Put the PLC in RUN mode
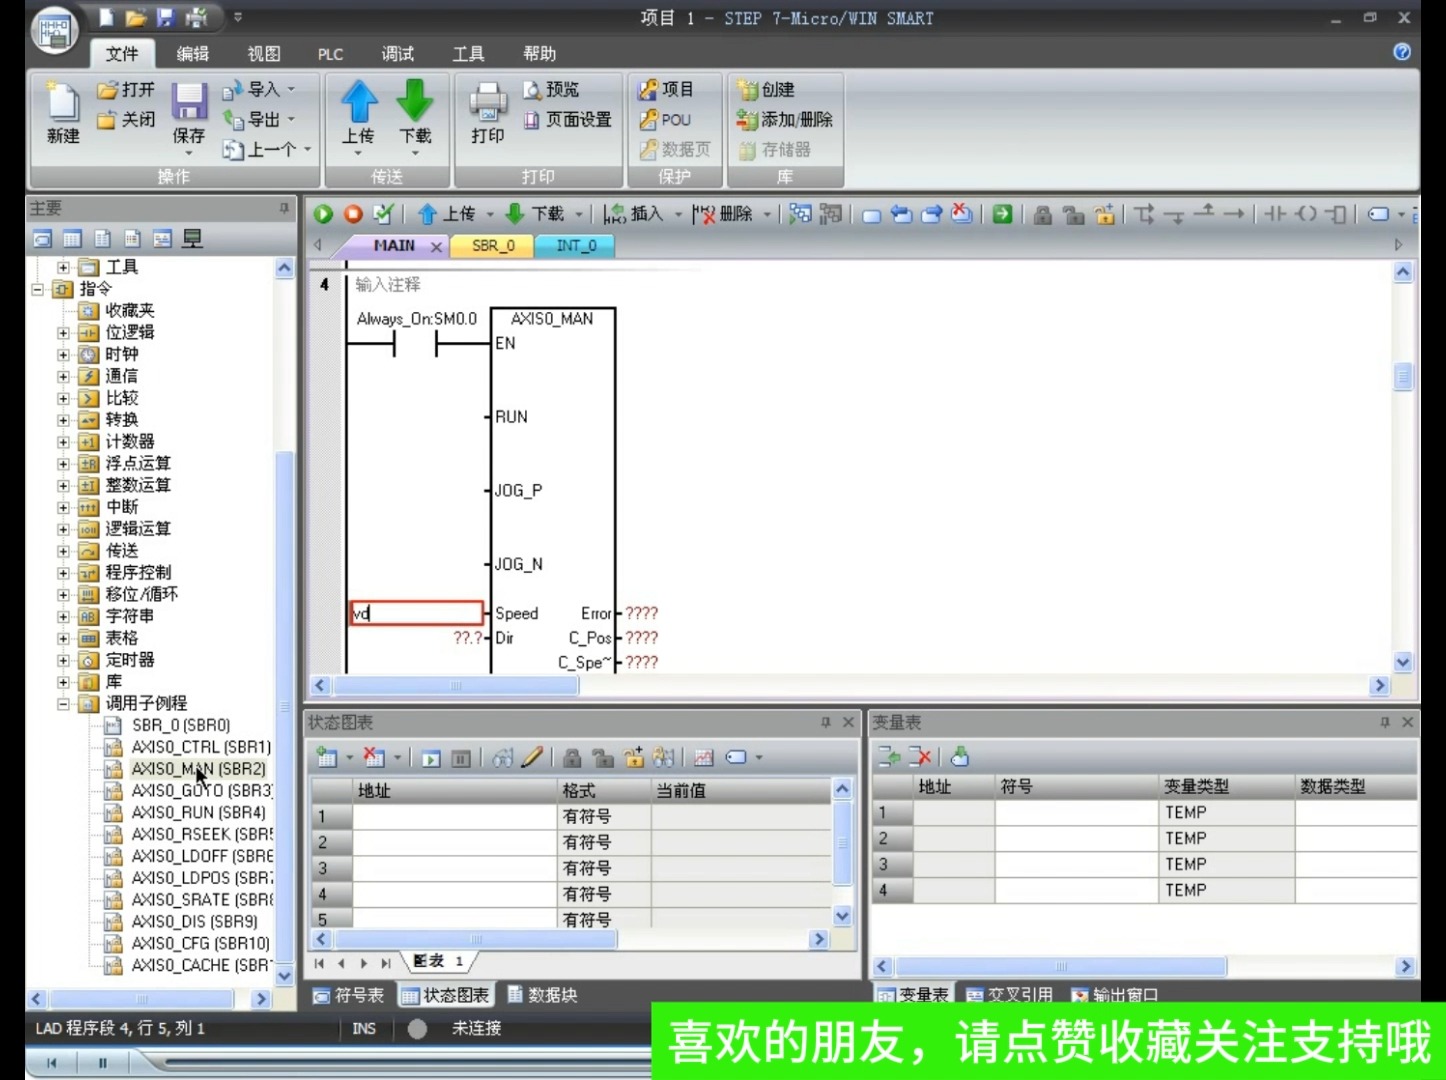Viewport: 1446px width, 1080px height. [x=322, y=213]
